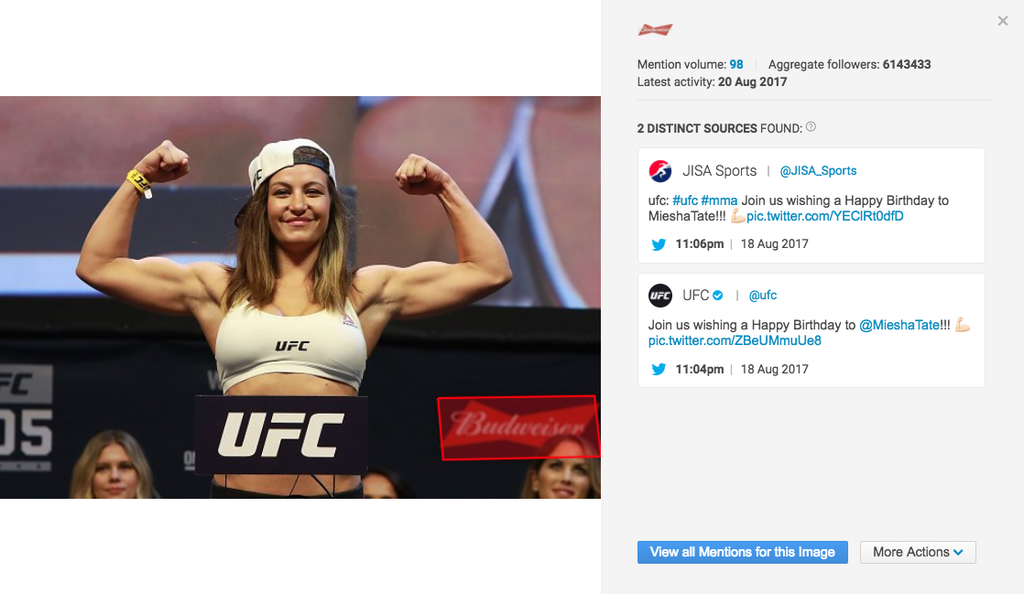This screenshot has height=594, width=1024.
Task: Click the @MieshaTate mention link
Action: pyautogui.click(x=899, y=325)
